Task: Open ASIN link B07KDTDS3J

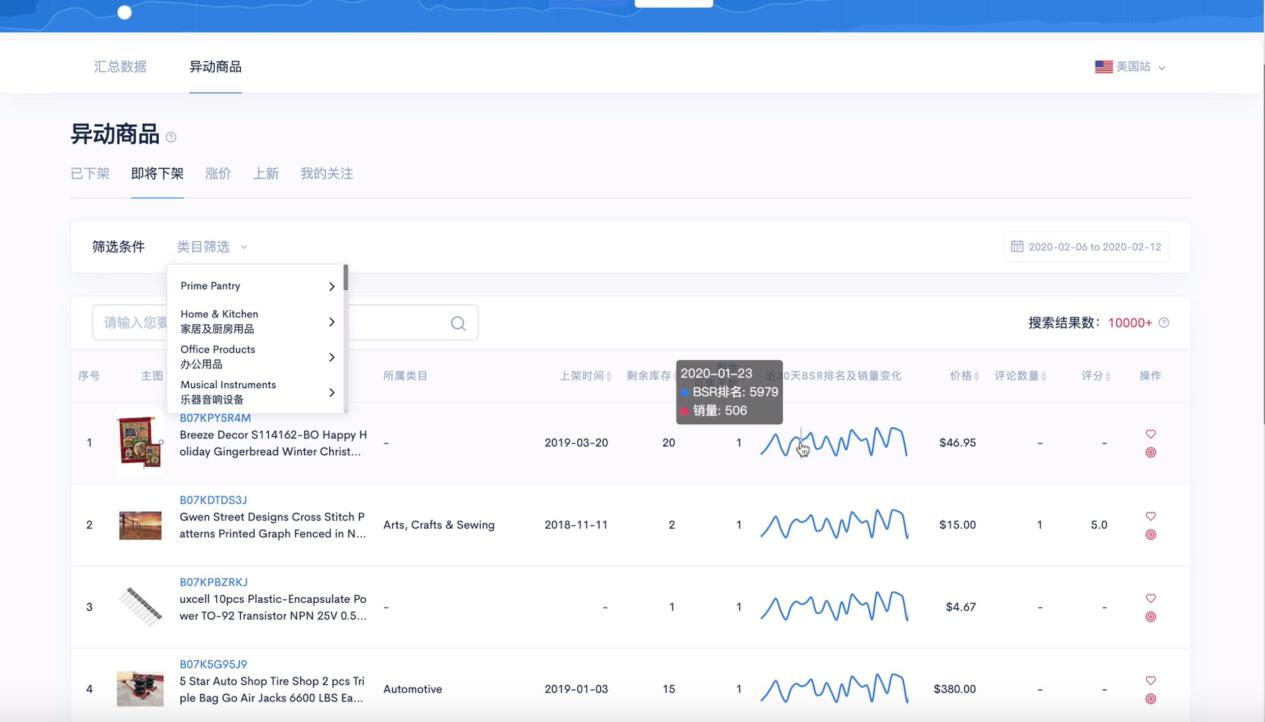Action: (x=213, y=500)
